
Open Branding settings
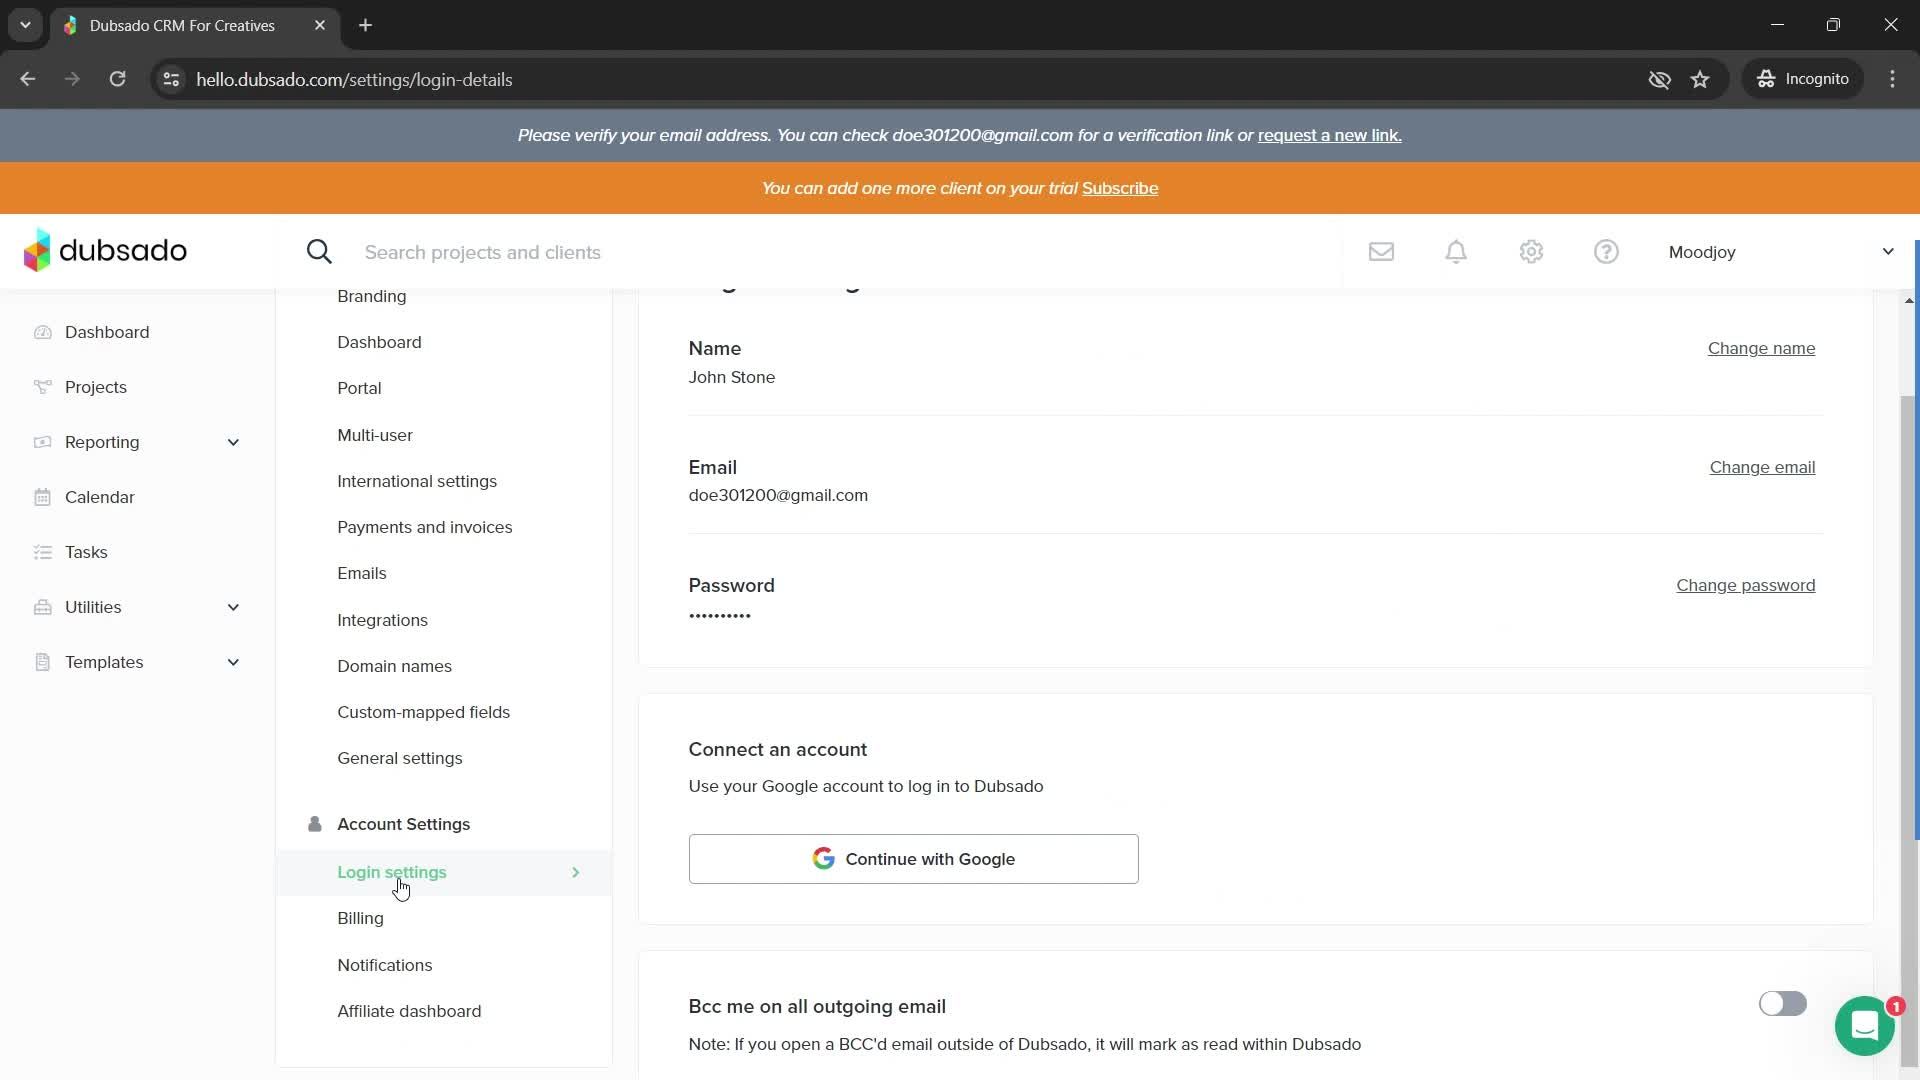(x=372, y=296)
